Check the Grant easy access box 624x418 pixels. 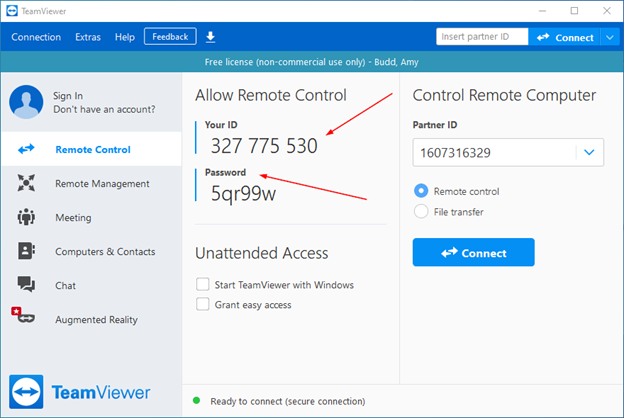click(x=203, y=304)
